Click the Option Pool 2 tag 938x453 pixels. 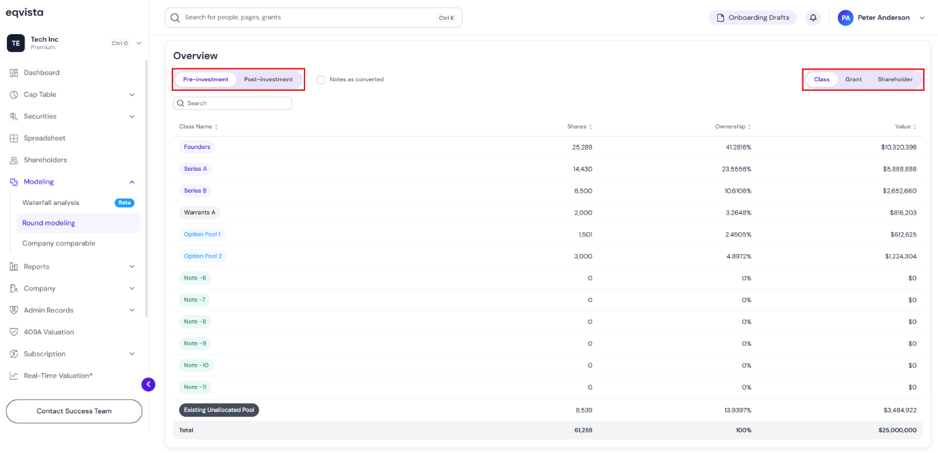pyautogui.click(x=203, y=256)
